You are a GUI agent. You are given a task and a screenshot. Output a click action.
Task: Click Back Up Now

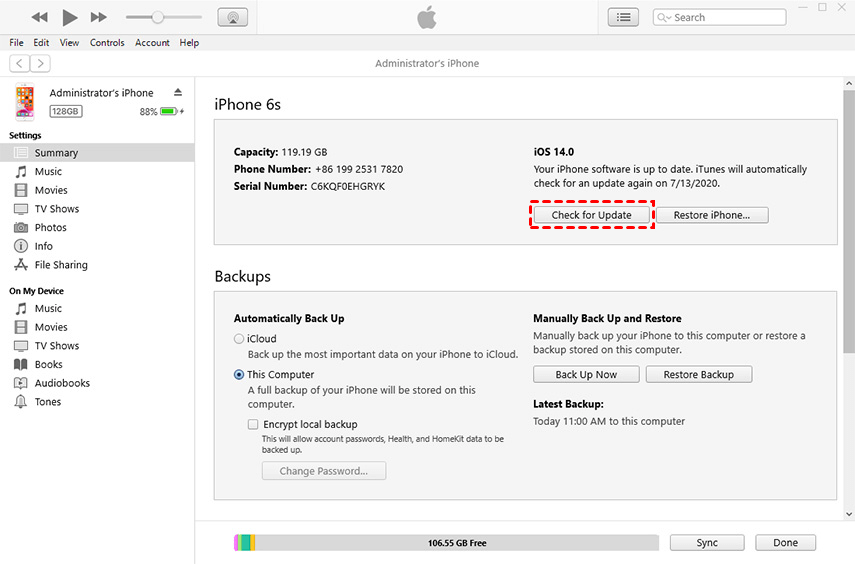(x=586, y=374)
